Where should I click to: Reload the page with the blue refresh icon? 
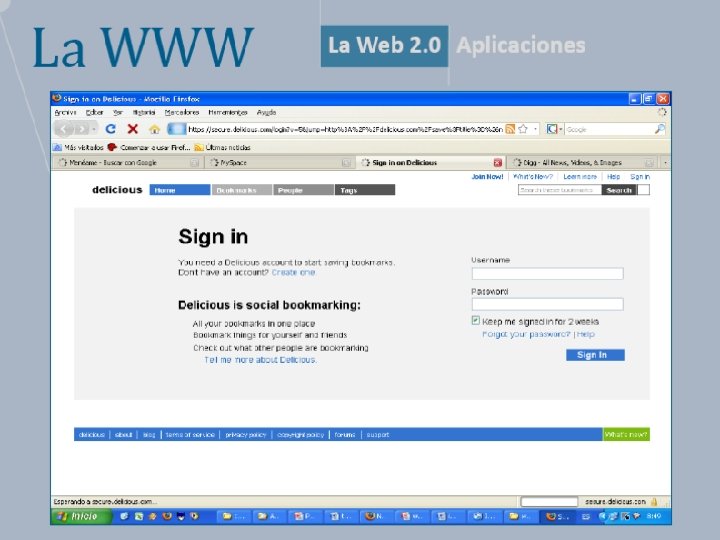(x=111, y=129)
